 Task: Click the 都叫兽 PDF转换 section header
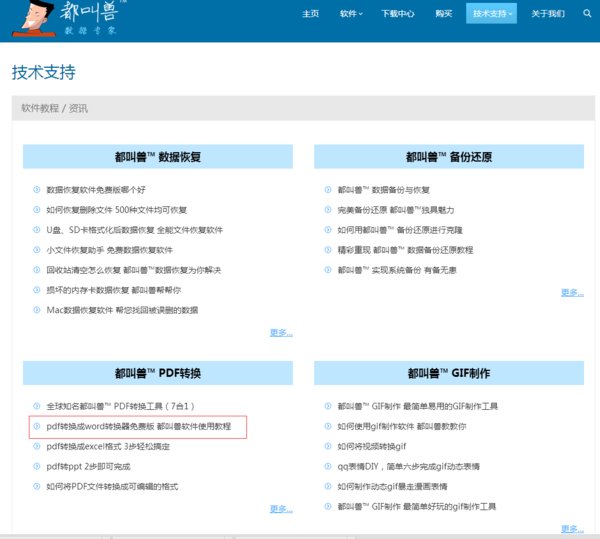click(158, 373)
